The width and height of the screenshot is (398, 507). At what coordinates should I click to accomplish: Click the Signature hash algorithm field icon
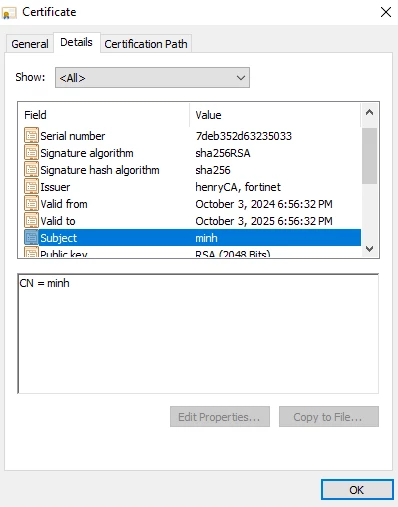point(31,170)
